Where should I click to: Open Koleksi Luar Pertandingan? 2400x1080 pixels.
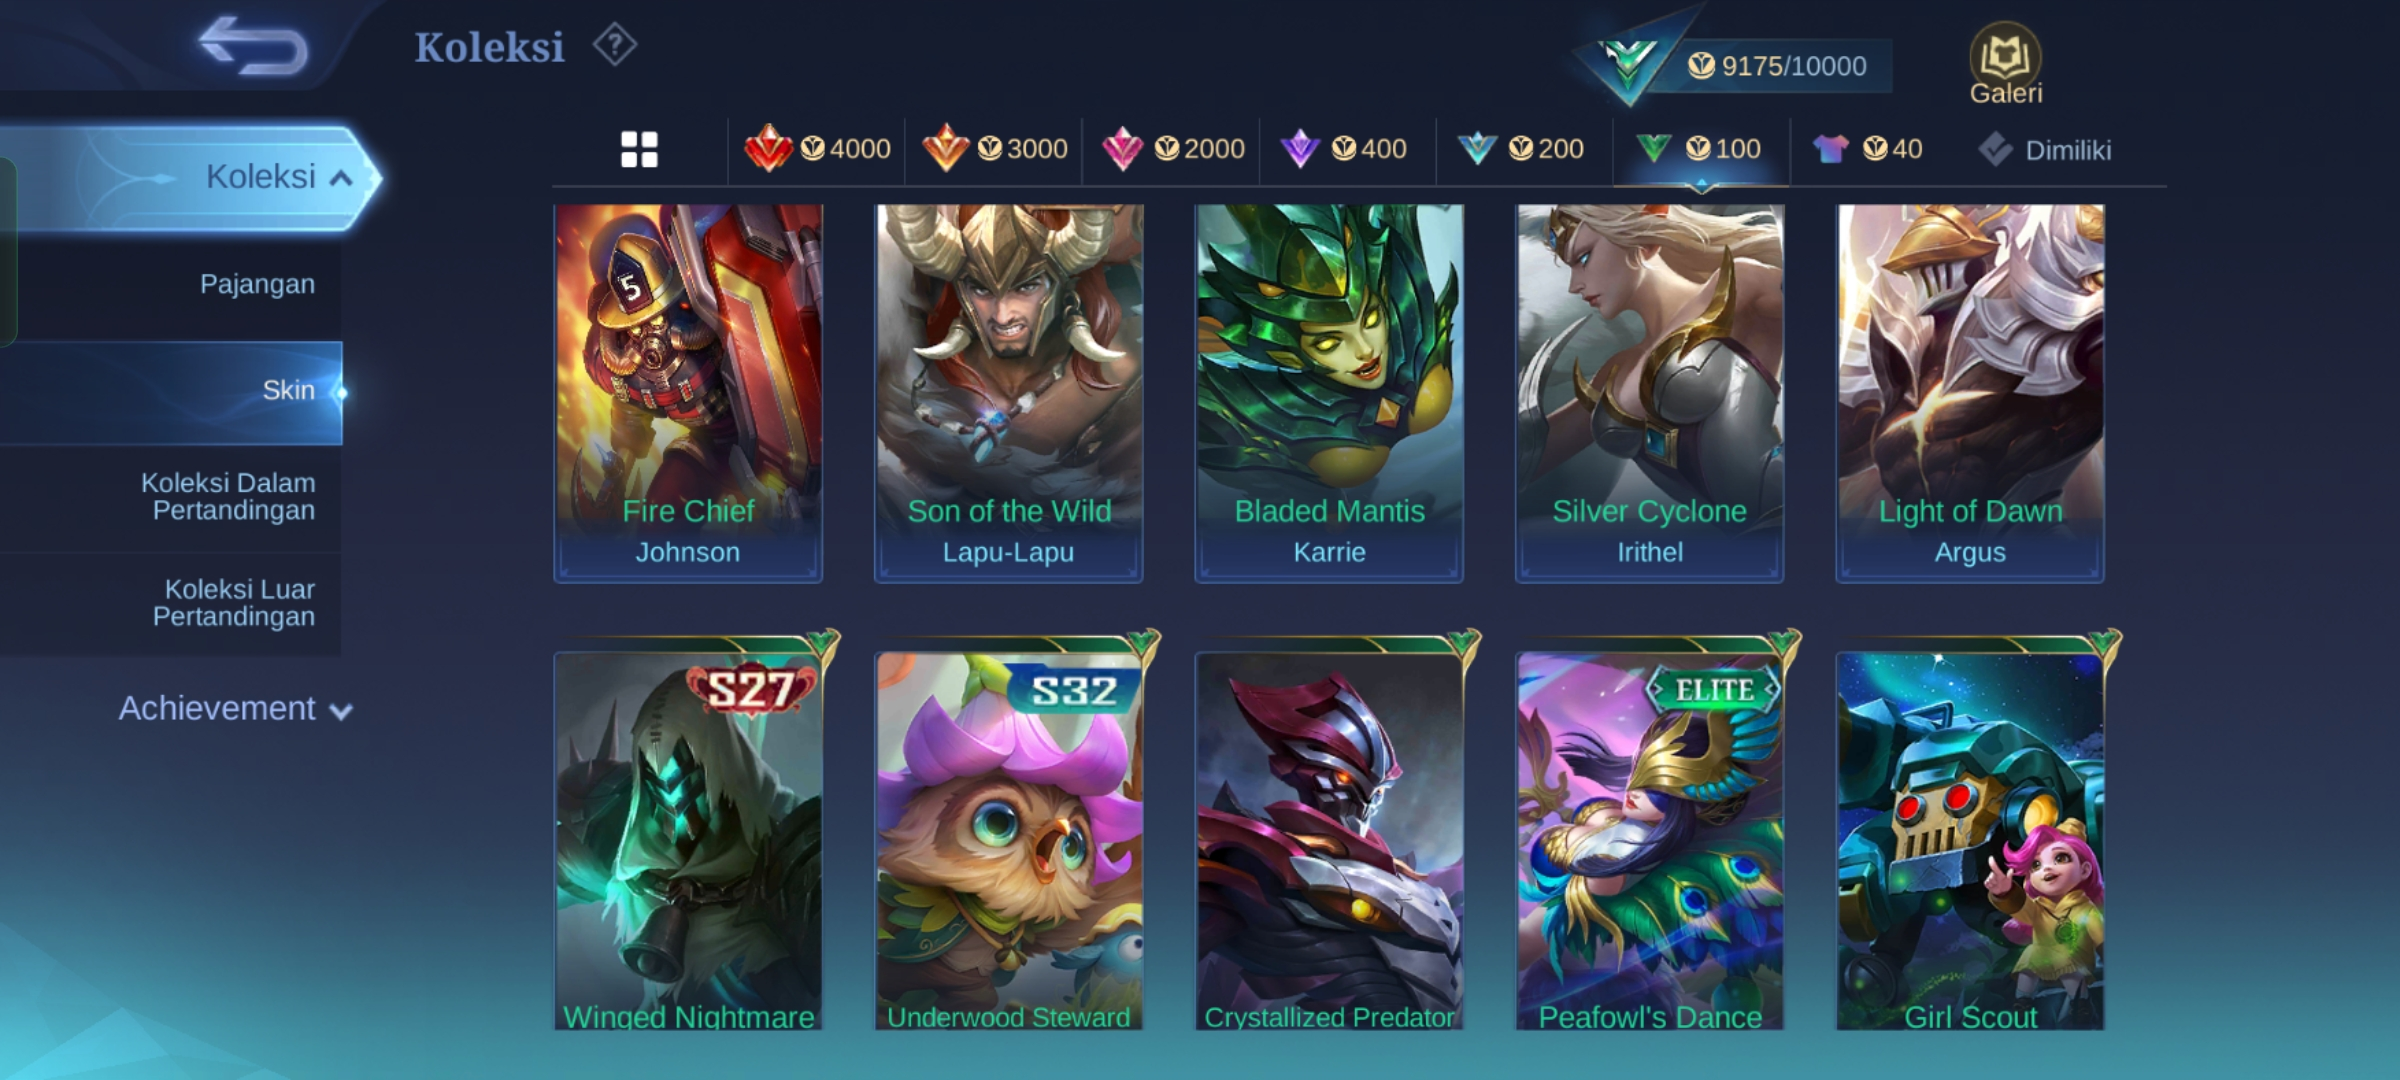[234, 603]
